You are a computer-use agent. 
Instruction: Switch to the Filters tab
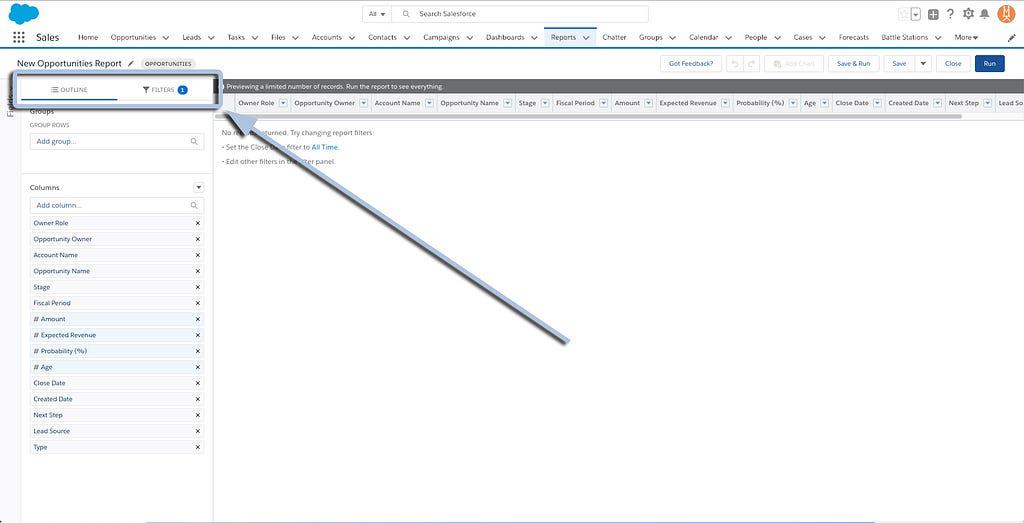pyautogui.click(x=165, y=90)
